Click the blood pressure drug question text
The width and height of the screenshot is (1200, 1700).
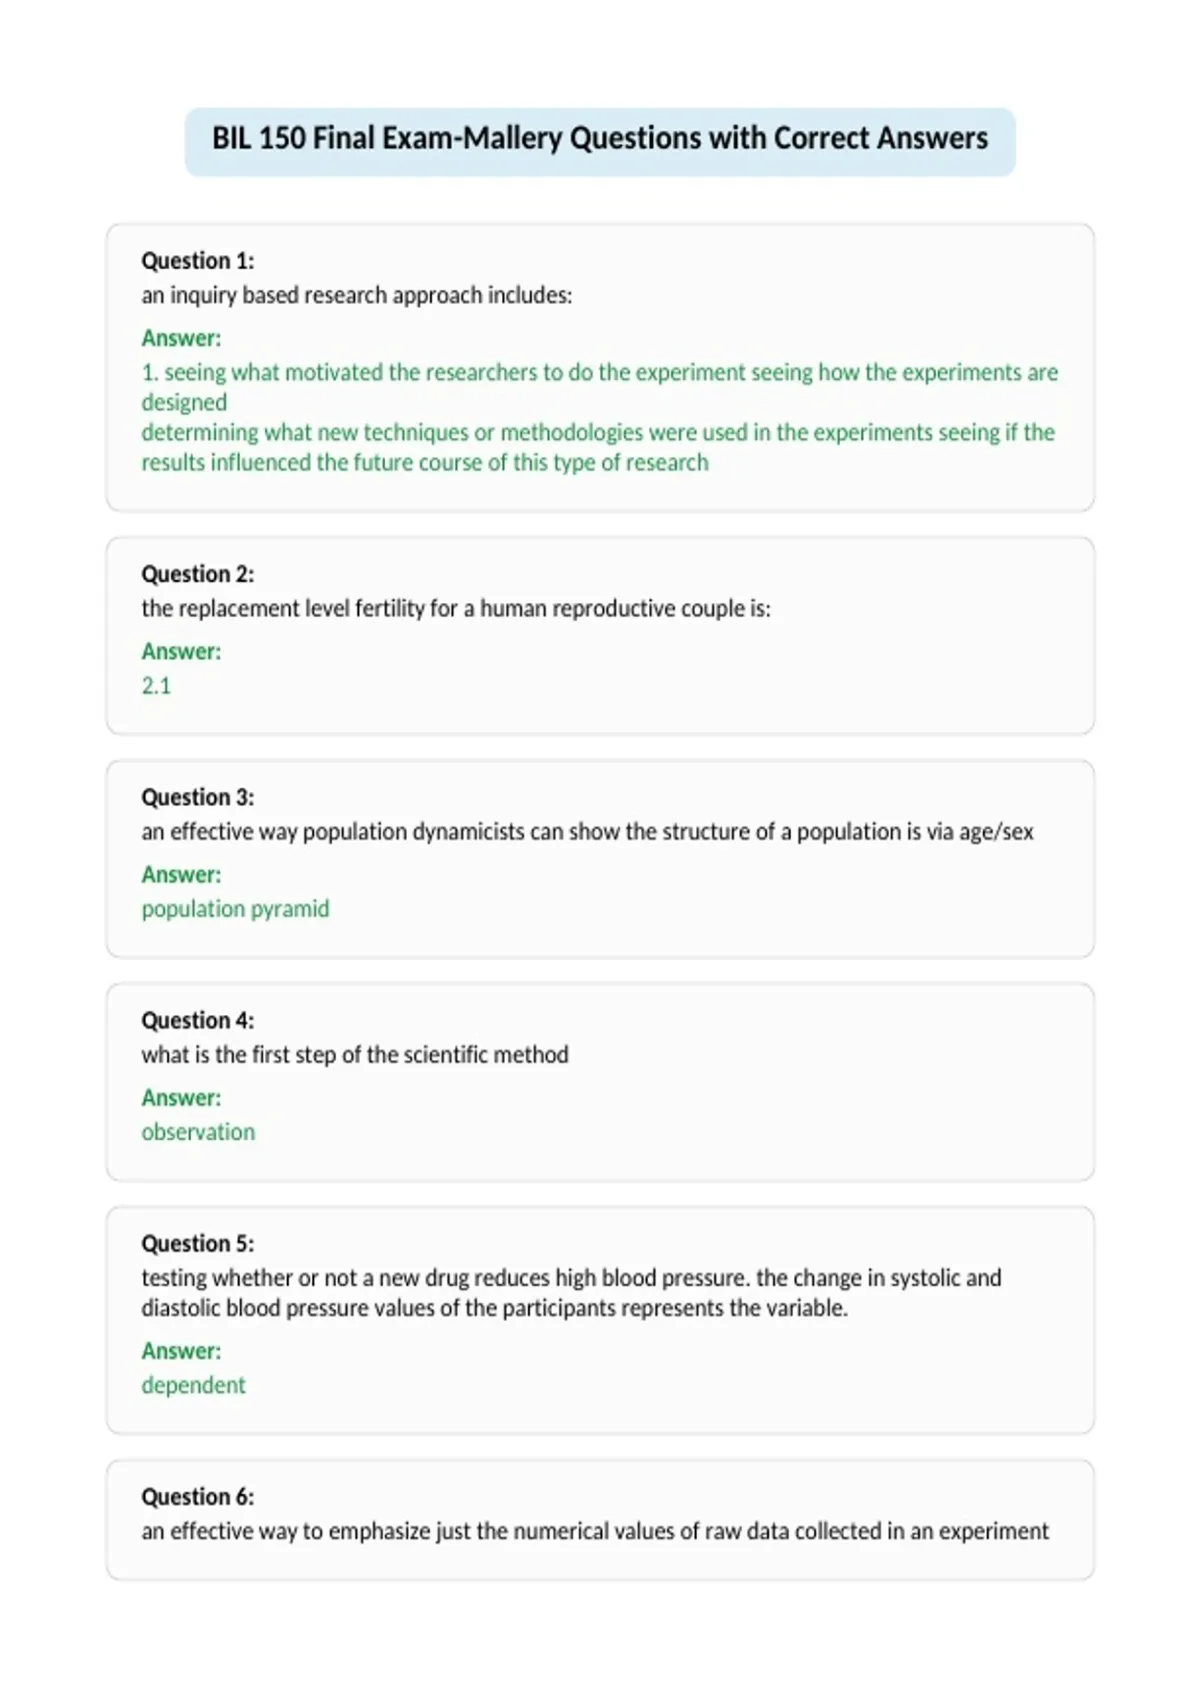(x=571, y=1293)
